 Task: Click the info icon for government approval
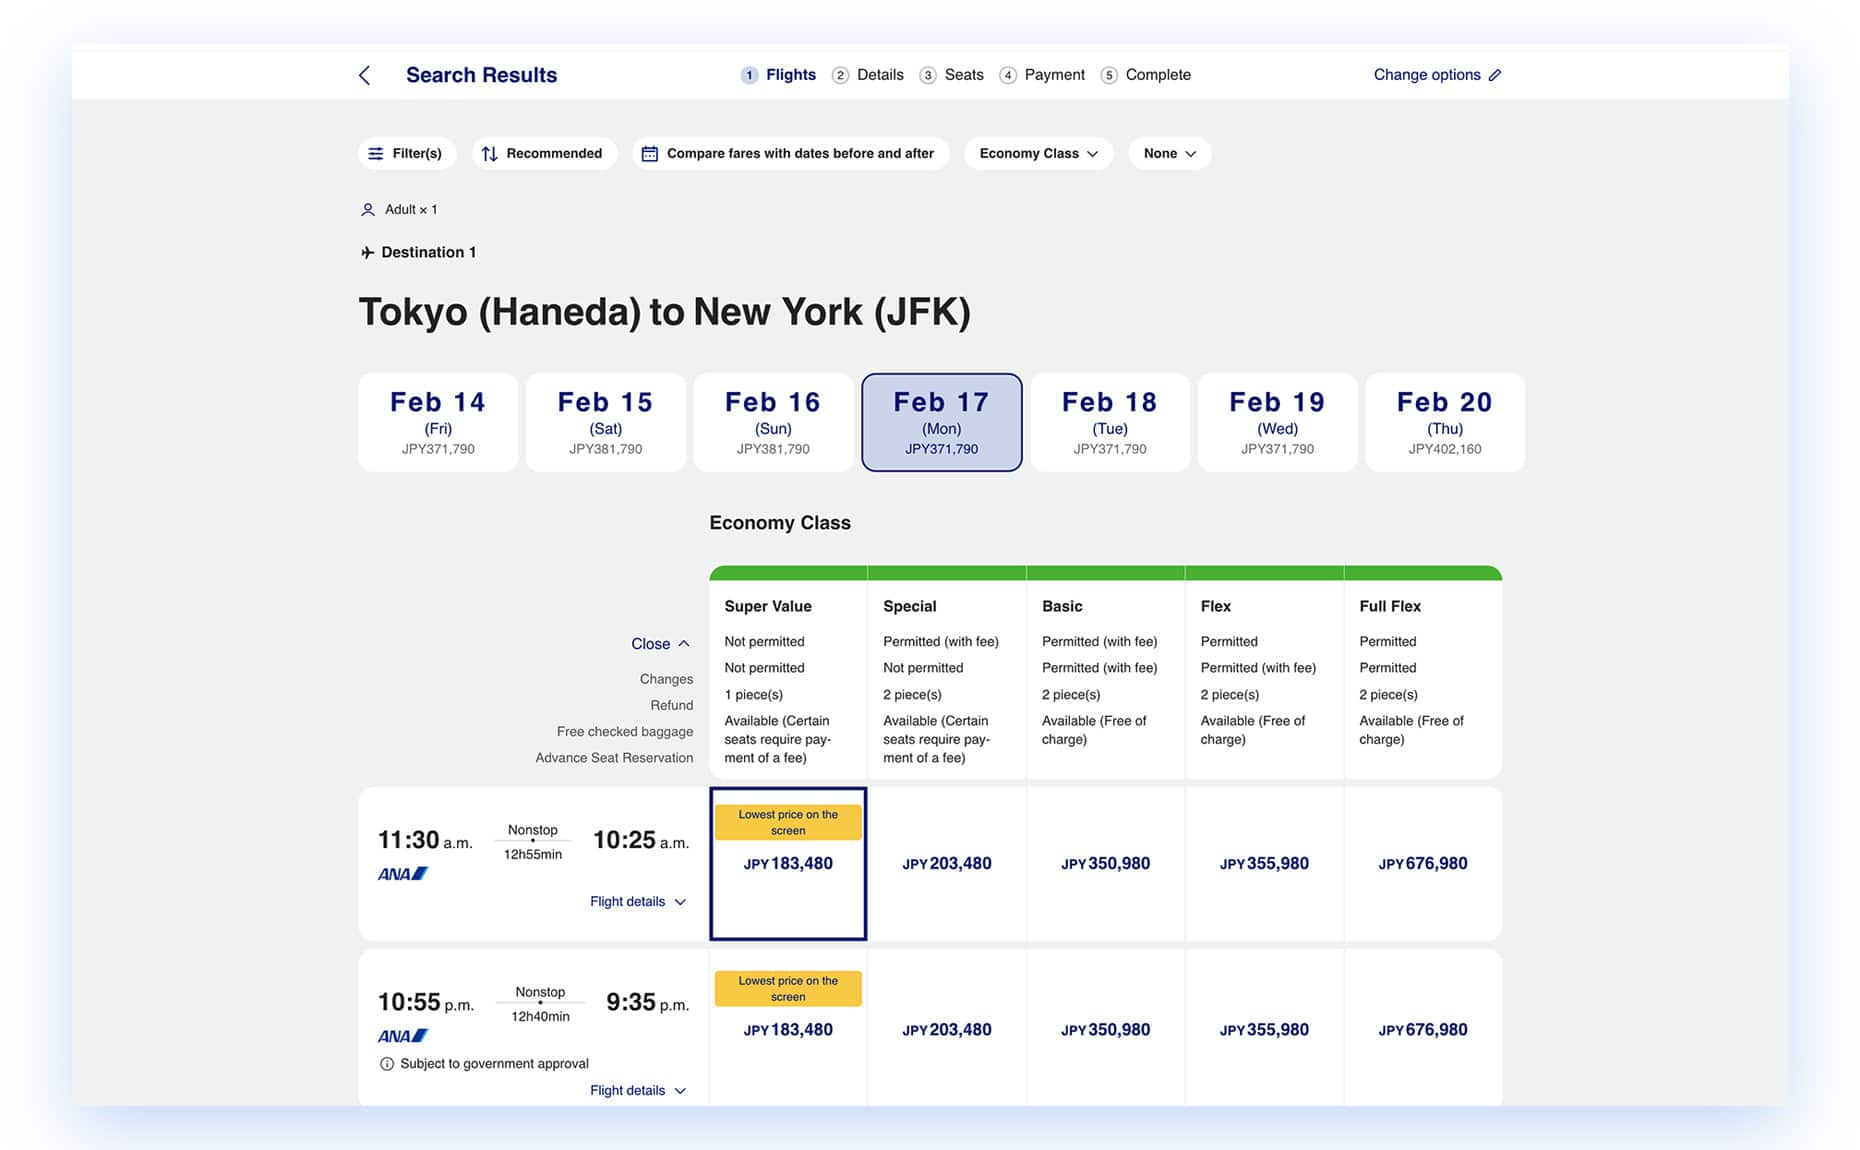387,1064
